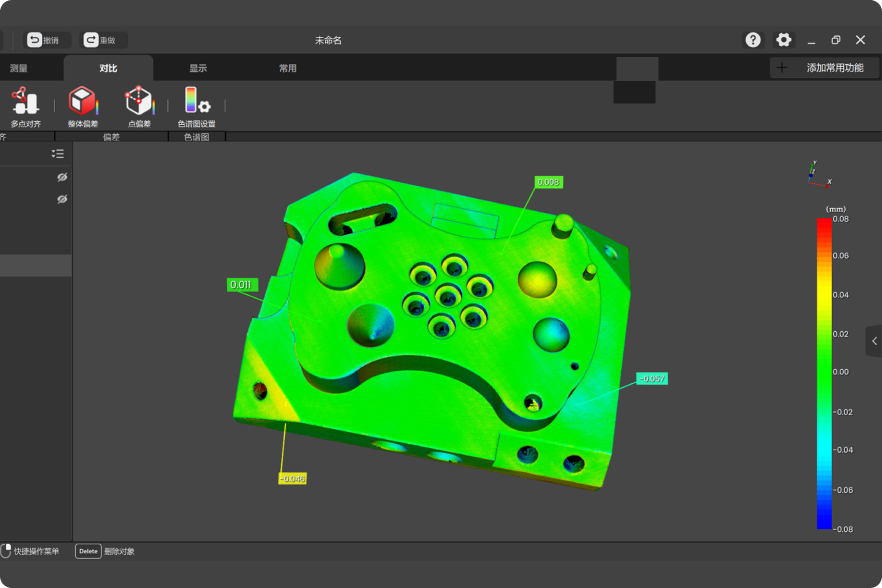Screen dimensions: 882x588
Task: Click the 重做 redo button
Action: [x=104, y=40]
